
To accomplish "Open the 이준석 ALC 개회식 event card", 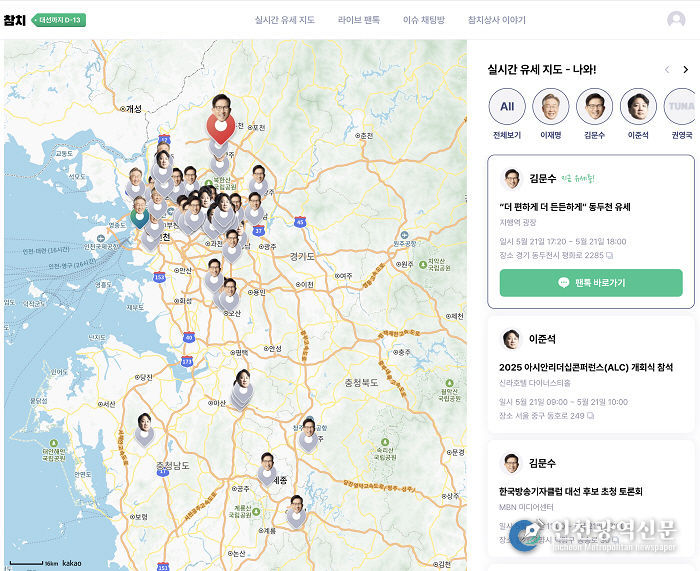I will point(591,375).
